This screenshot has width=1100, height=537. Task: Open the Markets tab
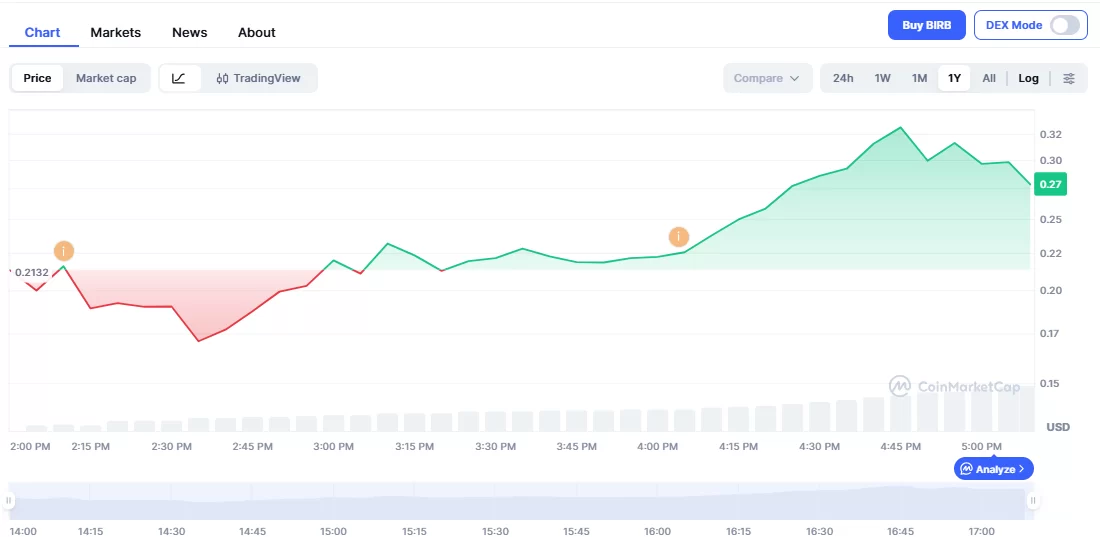click(116, 32)
